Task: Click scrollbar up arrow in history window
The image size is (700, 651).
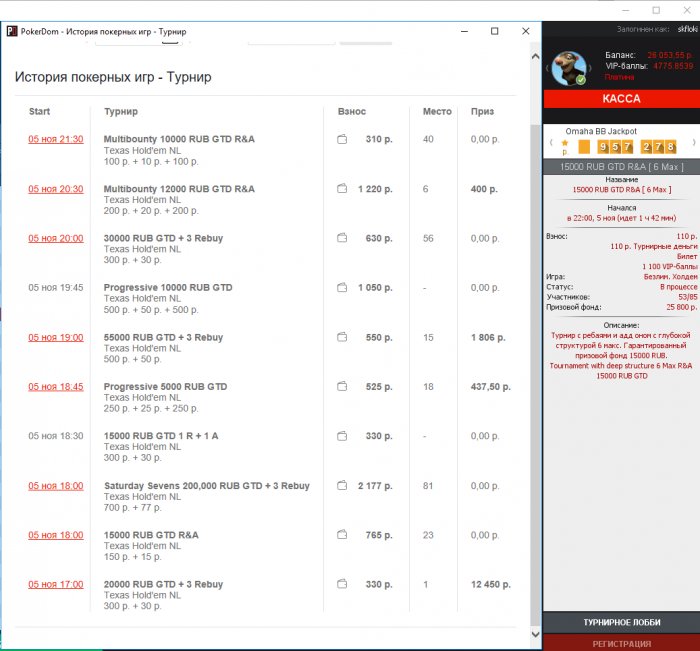Action: [535, 56]
